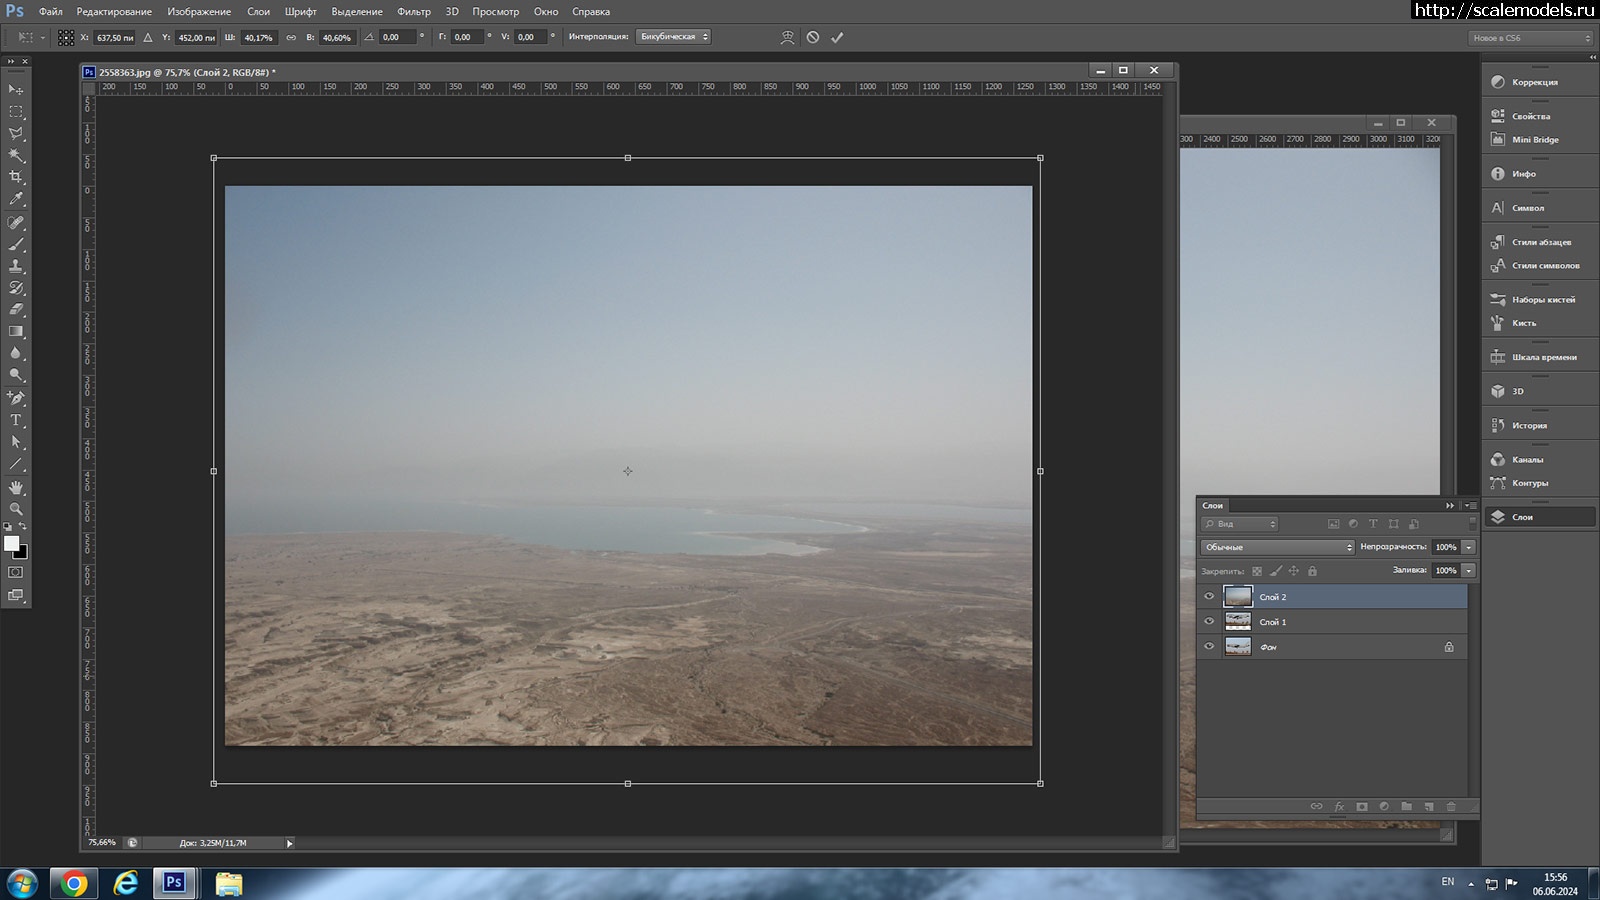The height and width of the screenshot is (900, 1600).
Task: Switch to warp mode icon
Action: 788,37
